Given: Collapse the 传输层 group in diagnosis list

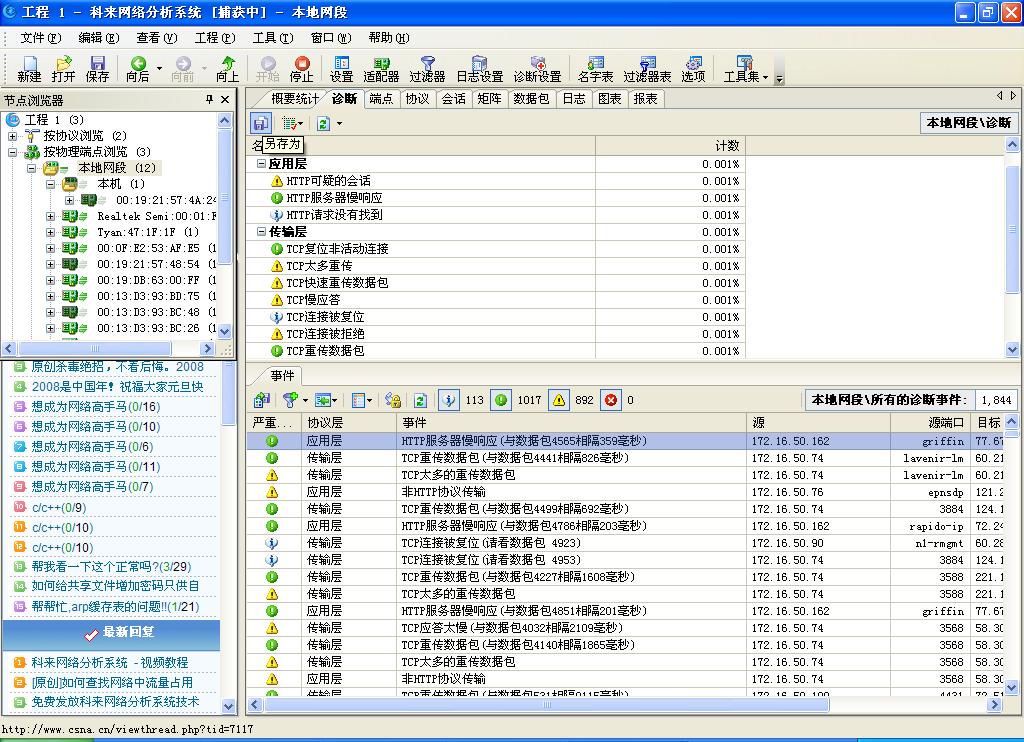Looking at the screenshot, I should (x=261, y=231).
